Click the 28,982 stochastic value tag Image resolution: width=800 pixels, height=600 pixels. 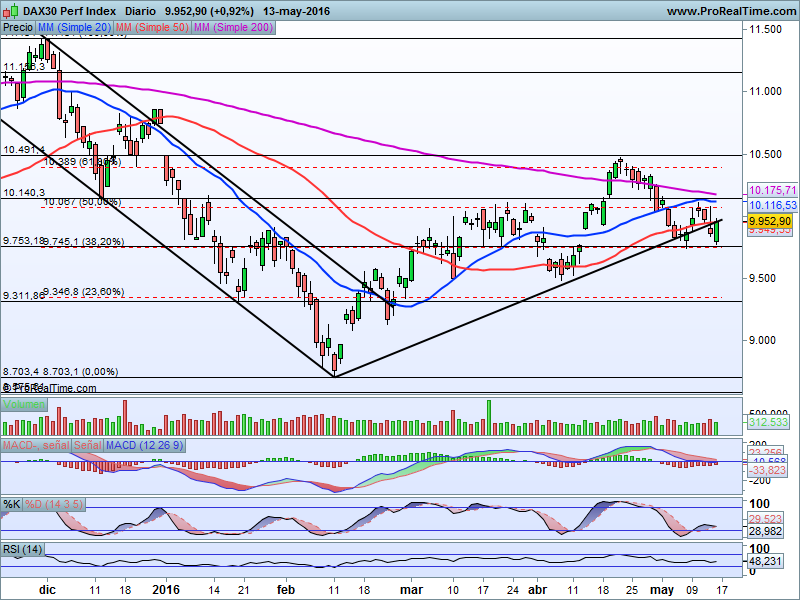[766, 531]
